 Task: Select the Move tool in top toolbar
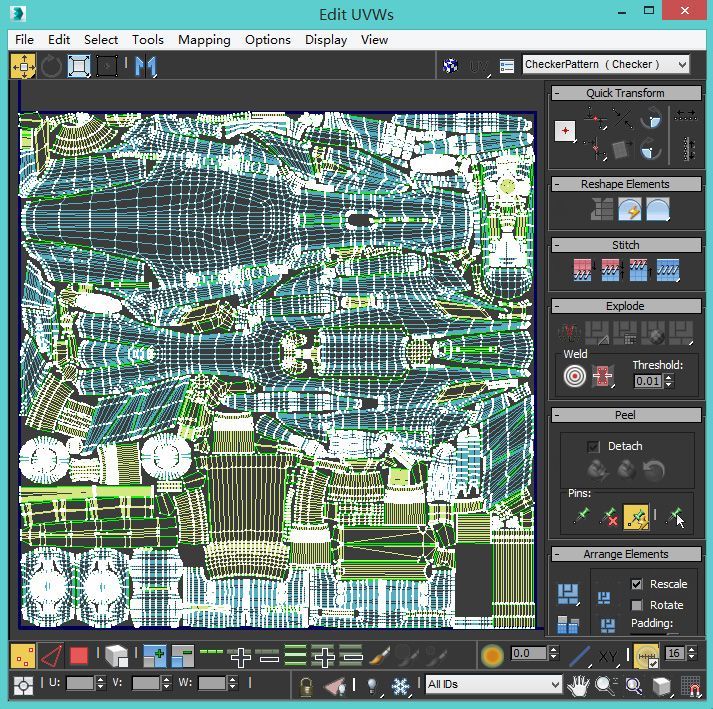pos(23,66)
